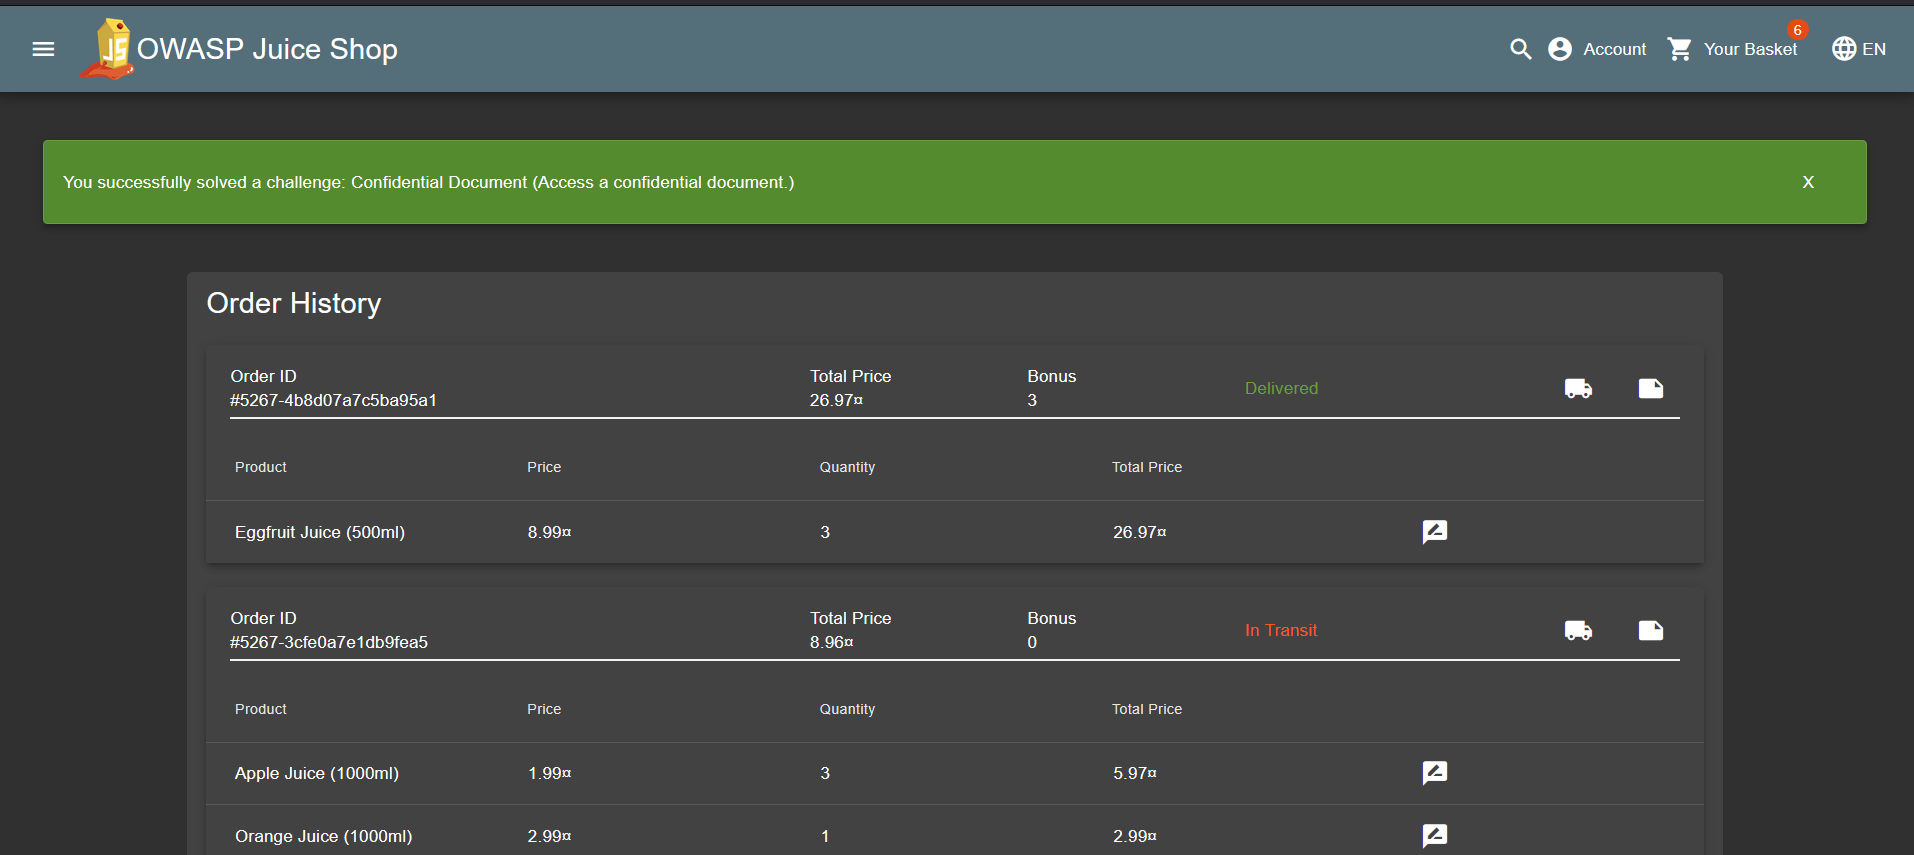The image size is (1914, 855).
Task: Dismiss the challenge solved notification
Action: click(x=1807, y=182)
